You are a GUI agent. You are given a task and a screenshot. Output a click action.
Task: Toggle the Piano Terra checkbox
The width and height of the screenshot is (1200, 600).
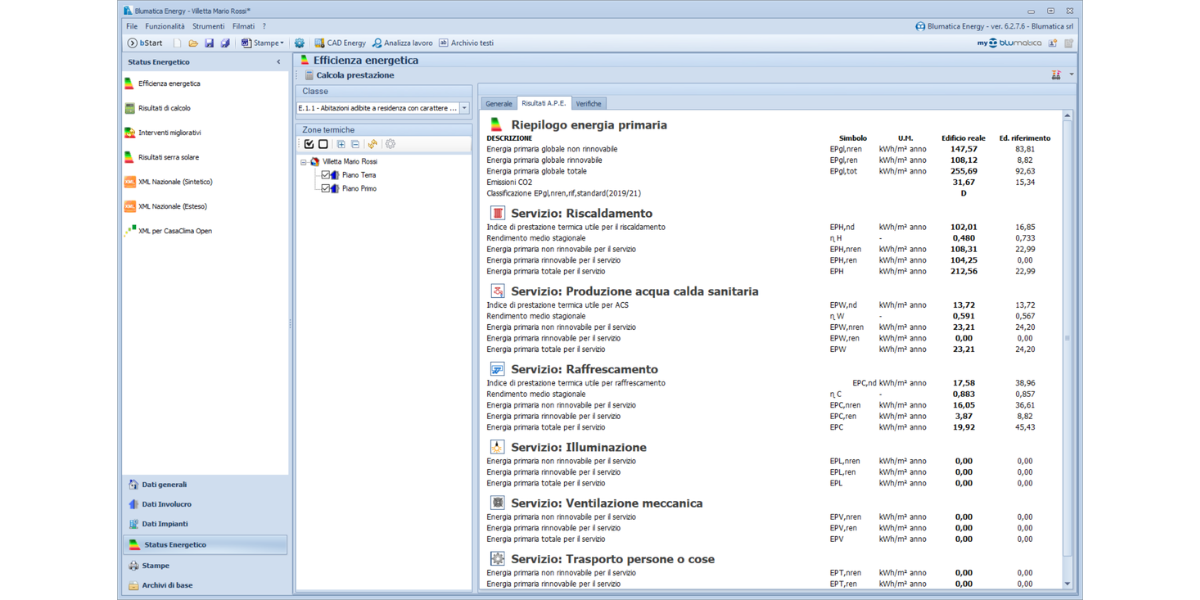point(325,175)
